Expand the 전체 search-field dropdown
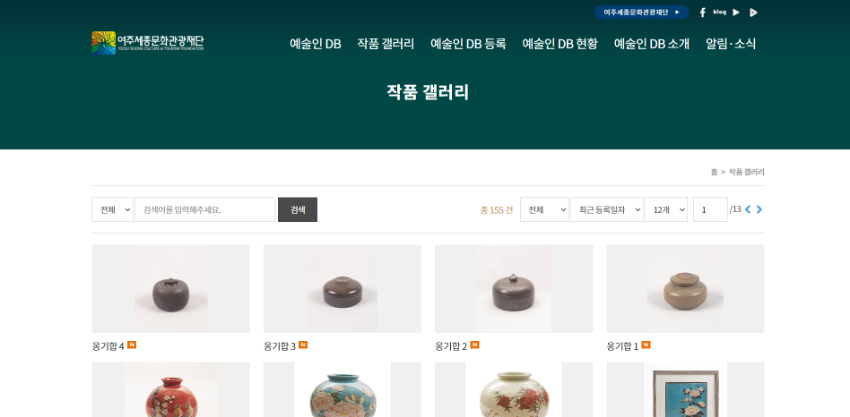This screenshot has width=850, height=417. pyautogui.click(x=112, y=209)
